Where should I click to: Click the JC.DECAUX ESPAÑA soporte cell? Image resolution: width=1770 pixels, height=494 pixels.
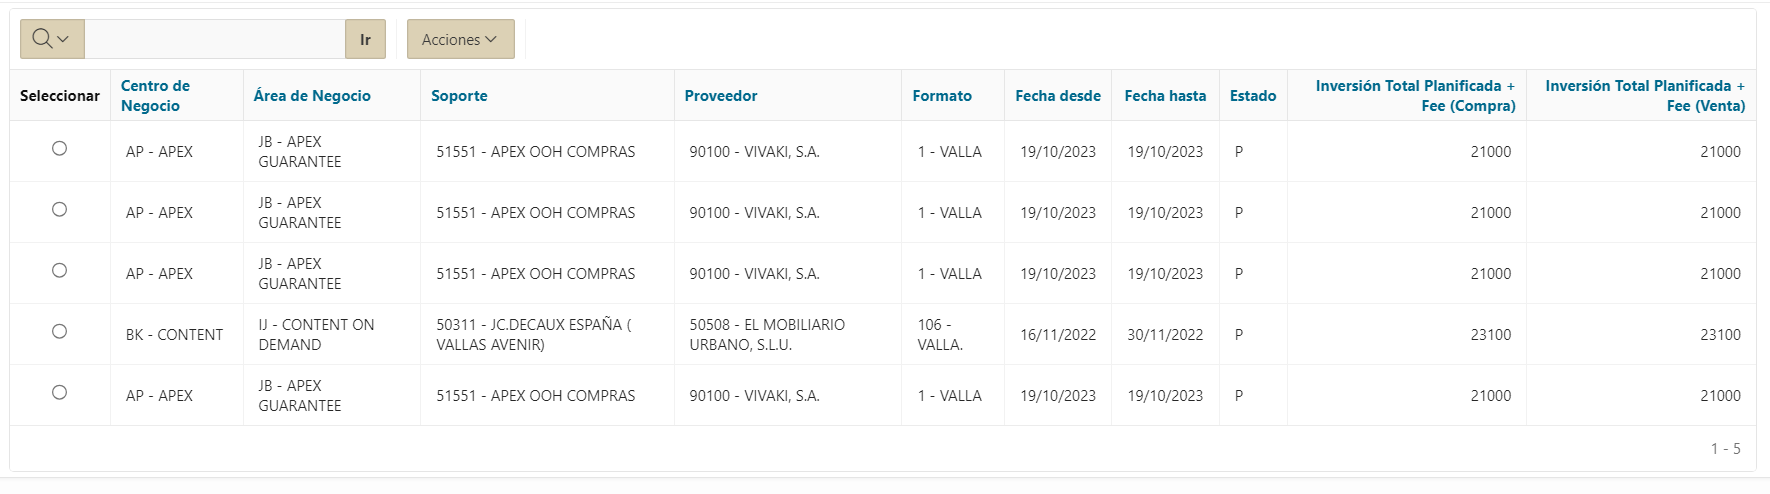click(533, 335)
